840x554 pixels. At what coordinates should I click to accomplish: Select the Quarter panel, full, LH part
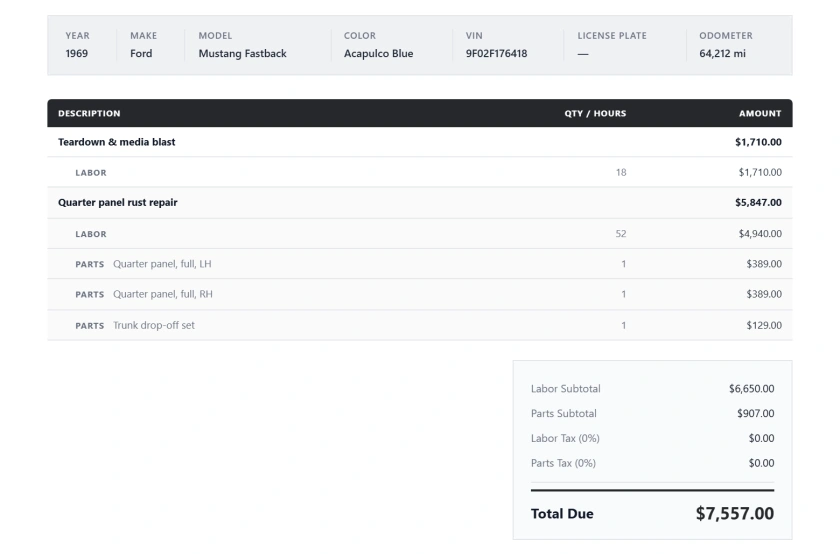tap(162, 264)
